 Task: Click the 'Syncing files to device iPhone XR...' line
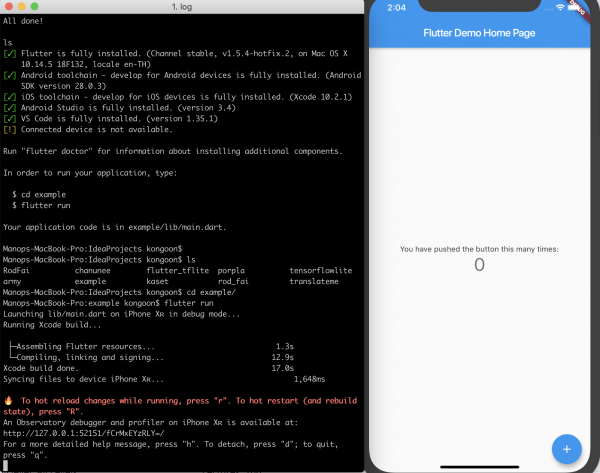[x=83, y=379]
